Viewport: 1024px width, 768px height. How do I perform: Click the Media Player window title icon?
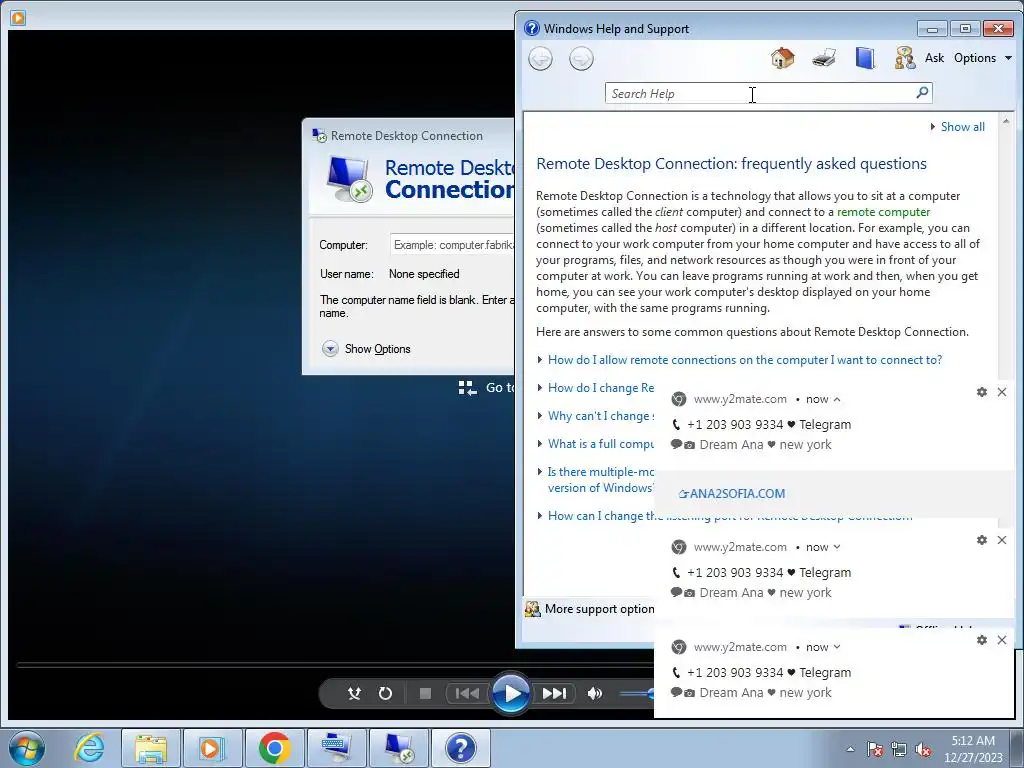pos(18,18)
